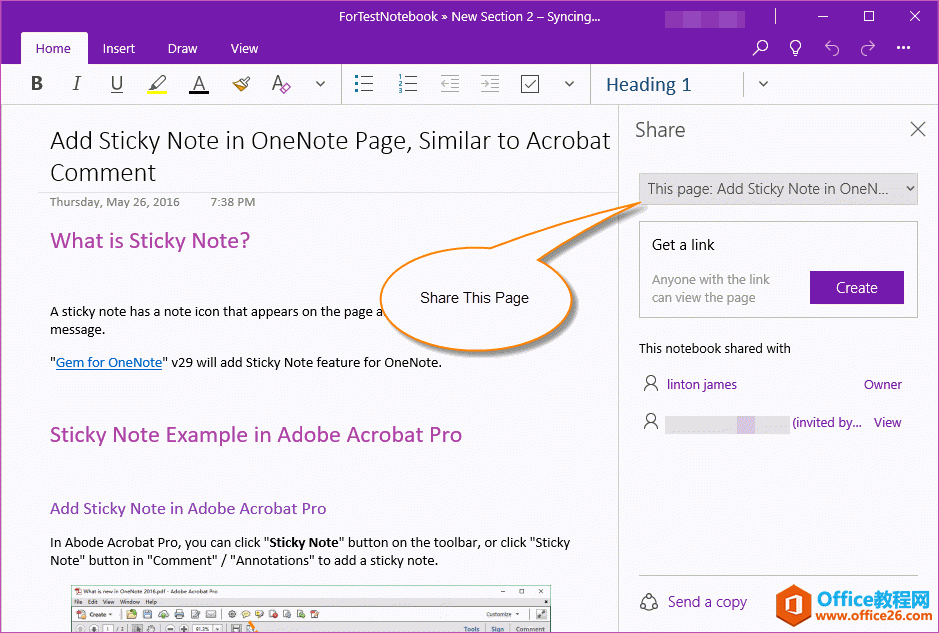The width and height of the screenshot is (939, 633).
Task: Close the Share panel
Action: [918, 129]
